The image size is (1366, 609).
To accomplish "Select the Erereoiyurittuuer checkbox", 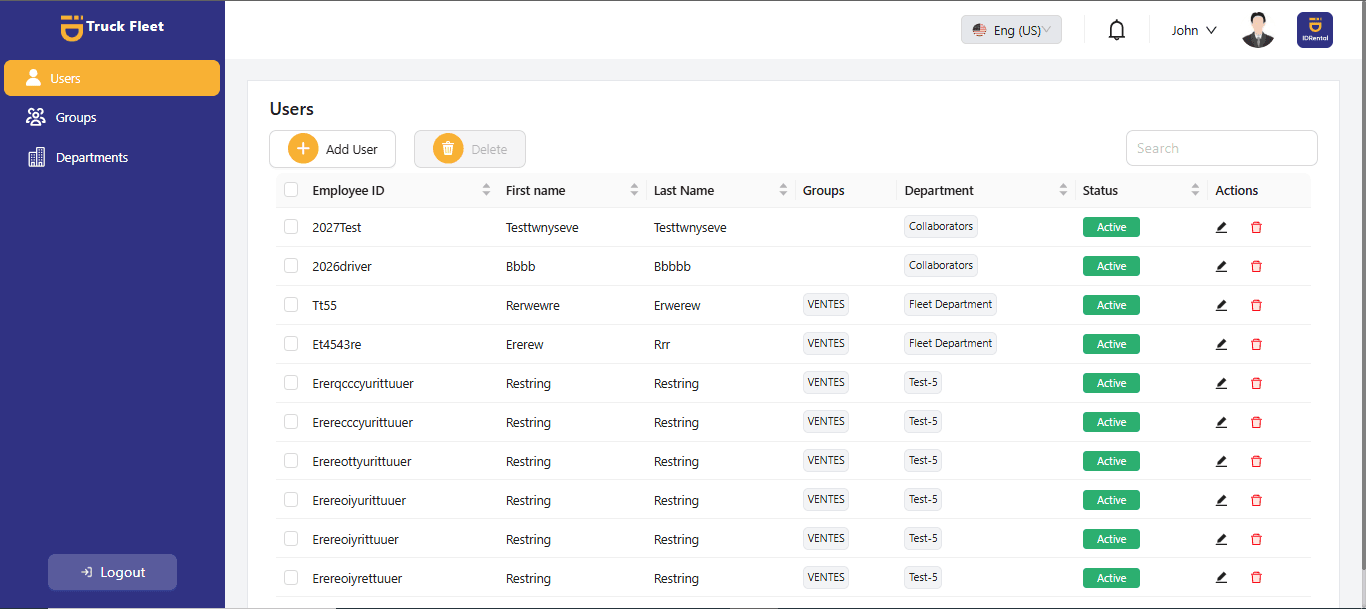I will [291, 500].
